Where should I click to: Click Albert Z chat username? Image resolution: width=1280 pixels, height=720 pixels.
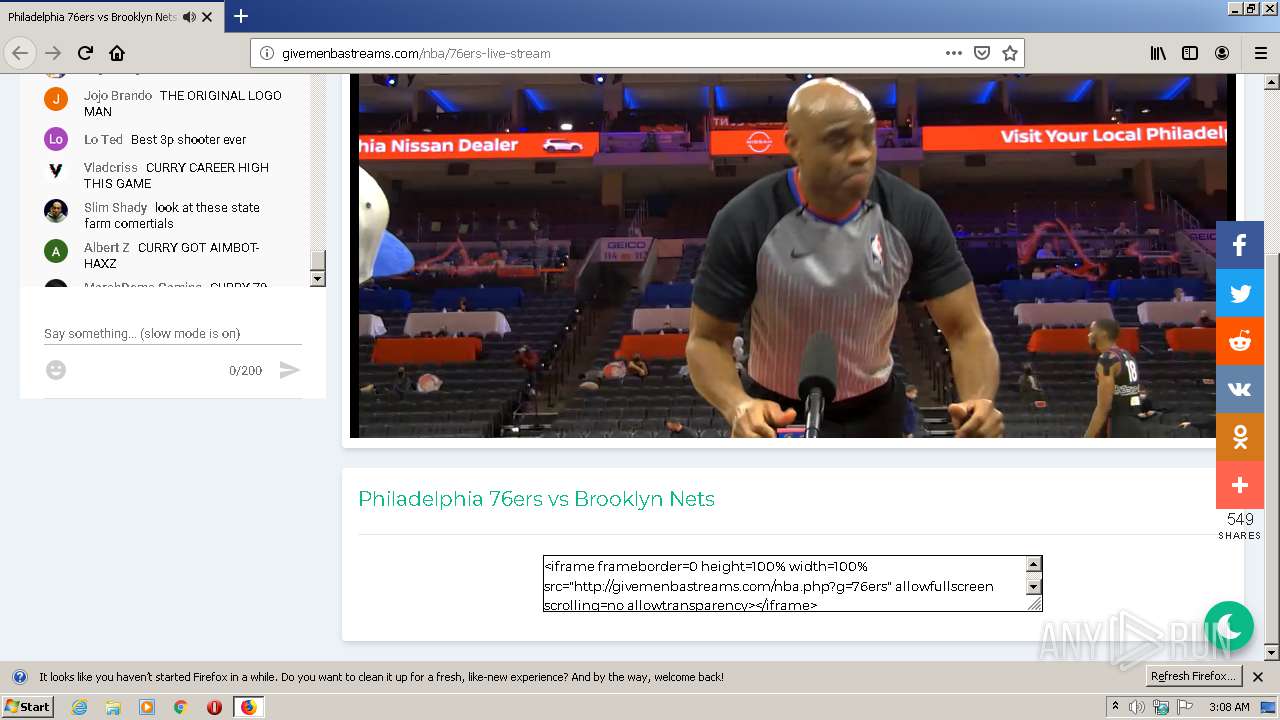click(x=107, y=248)
